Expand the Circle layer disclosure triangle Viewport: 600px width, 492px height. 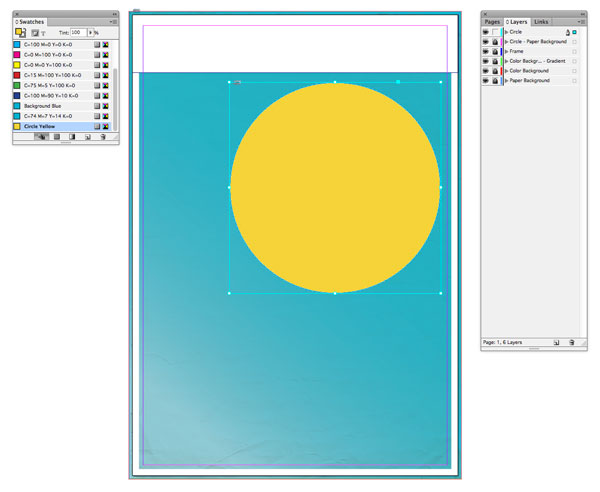[507, 32]
